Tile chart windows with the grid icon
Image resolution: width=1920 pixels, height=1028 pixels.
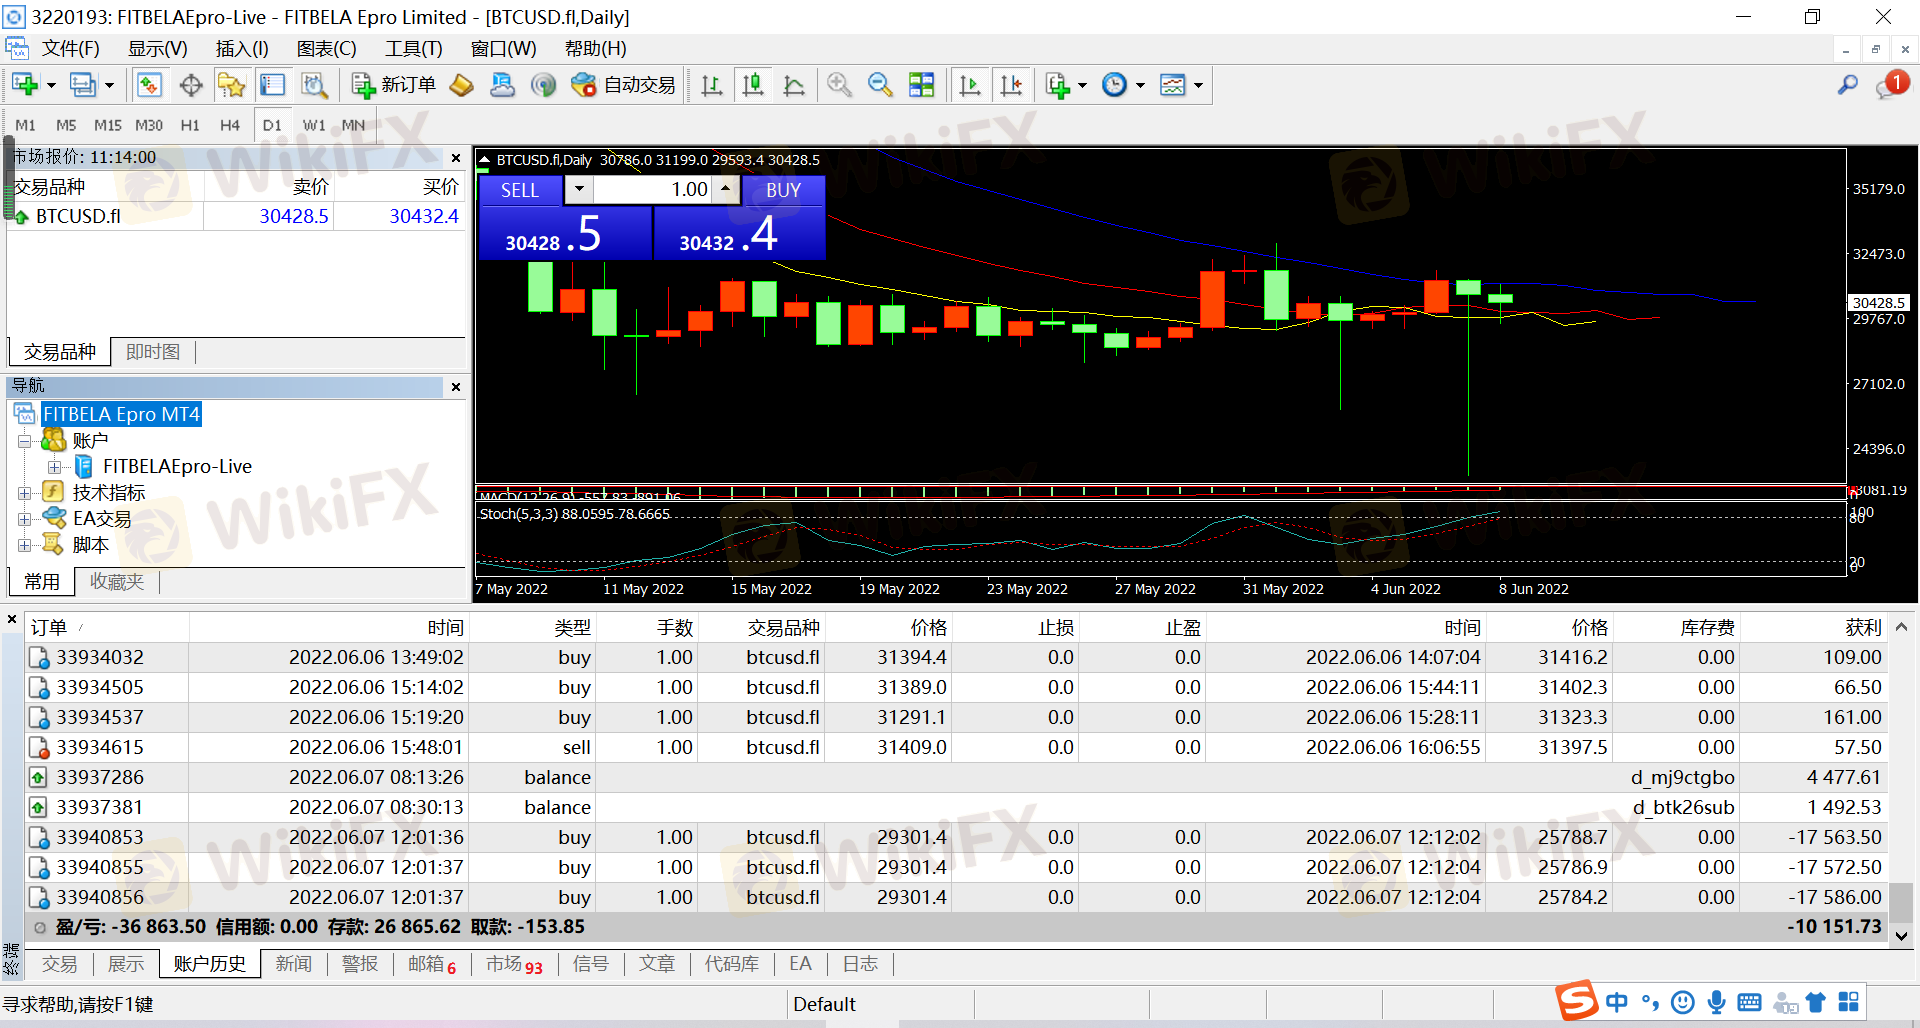921,86
